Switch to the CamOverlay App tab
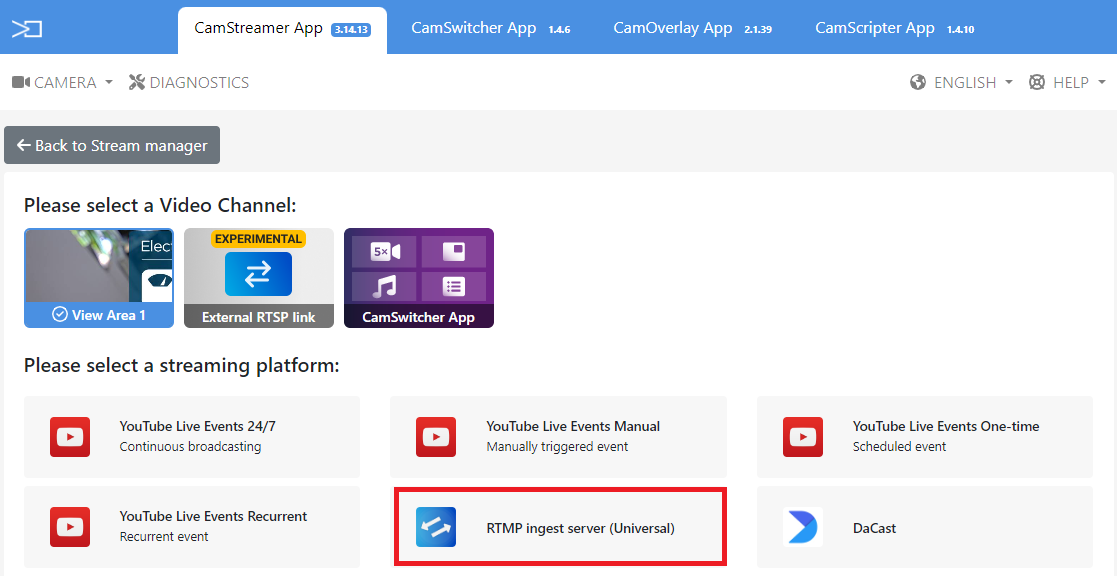This screenshot has height=576, width=1117. coord(671,28)
